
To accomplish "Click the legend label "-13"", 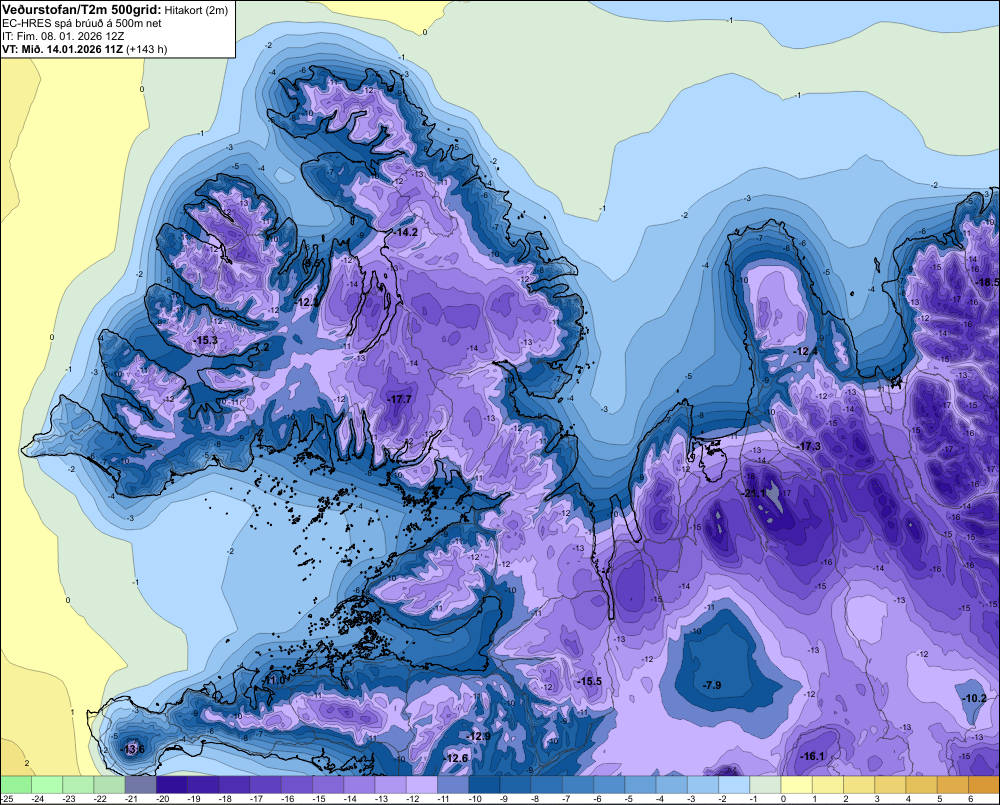I will 381,799.
